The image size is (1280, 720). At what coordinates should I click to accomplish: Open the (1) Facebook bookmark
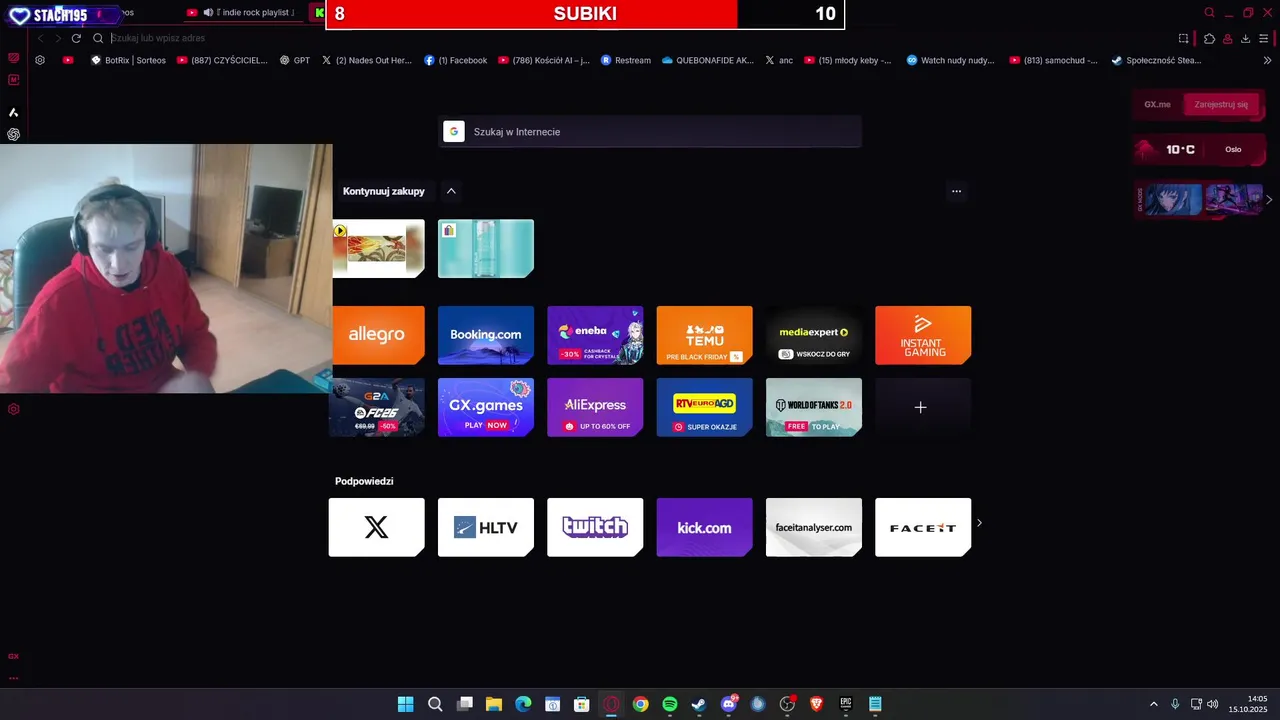tap(456, 60)
